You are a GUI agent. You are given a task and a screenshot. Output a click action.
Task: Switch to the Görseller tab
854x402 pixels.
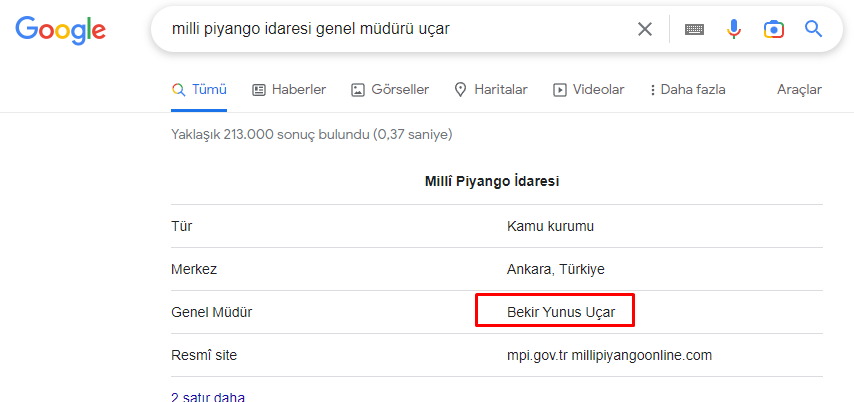pyautogui.click(x=390, y=90)
